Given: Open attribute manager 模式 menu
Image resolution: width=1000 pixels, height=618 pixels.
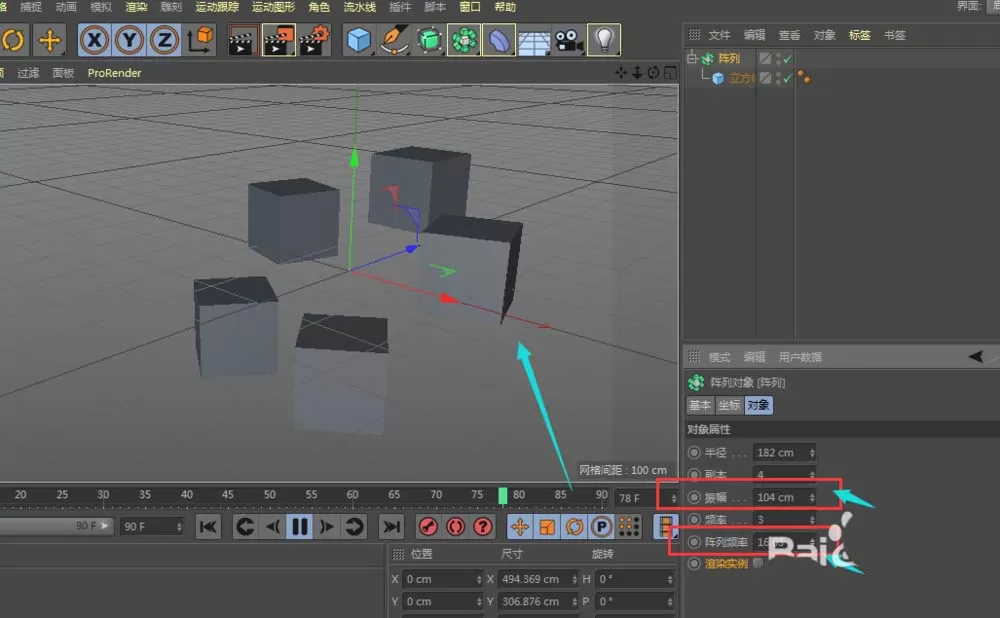Looking at the screenshot, I should click(x=719, y=357).
